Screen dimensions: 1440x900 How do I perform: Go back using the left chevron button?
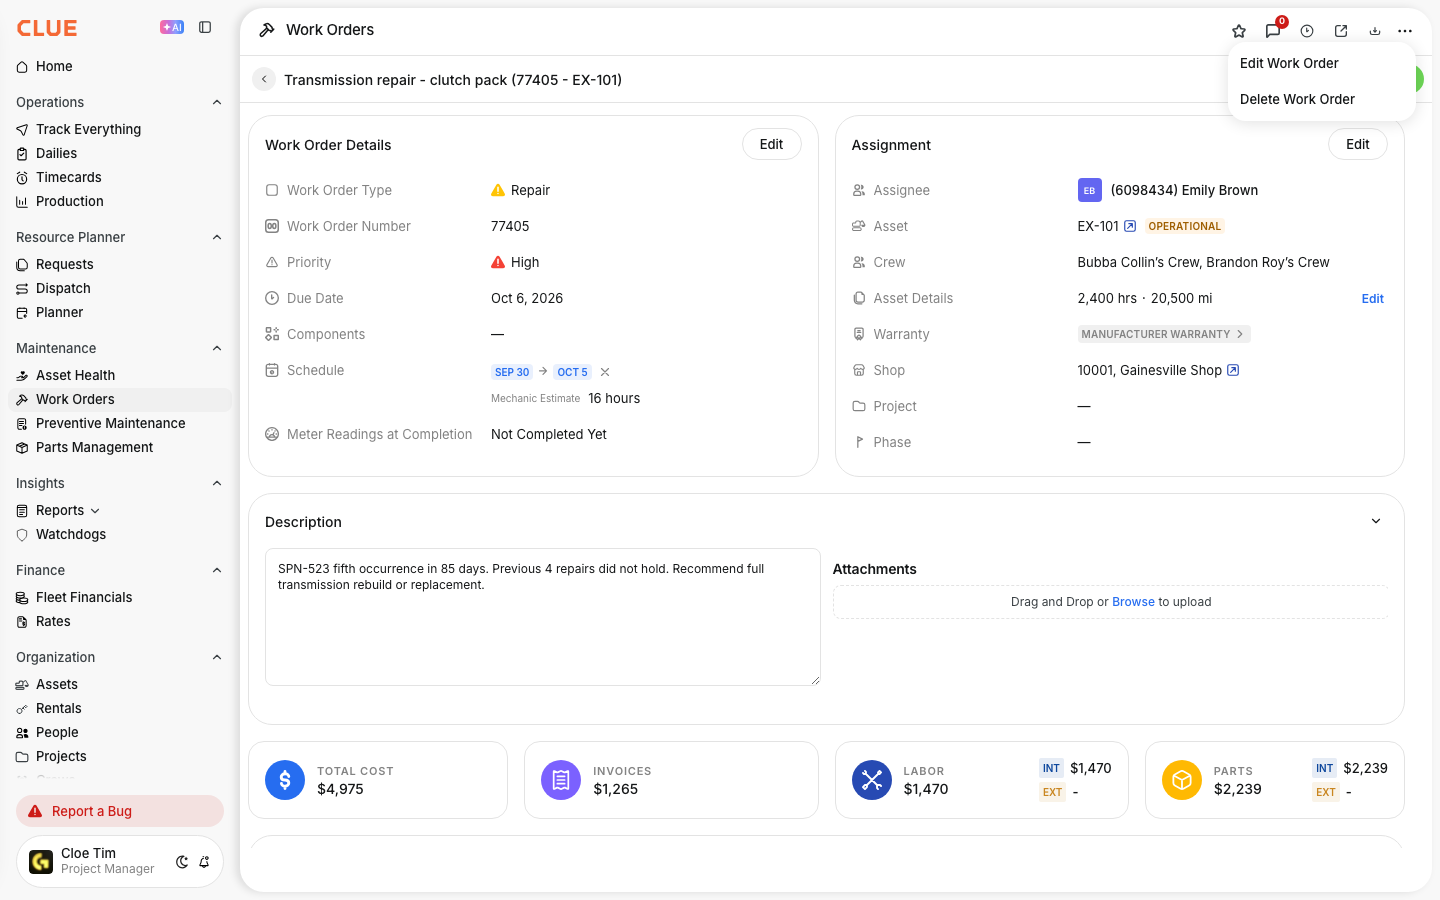click(264, 79)
